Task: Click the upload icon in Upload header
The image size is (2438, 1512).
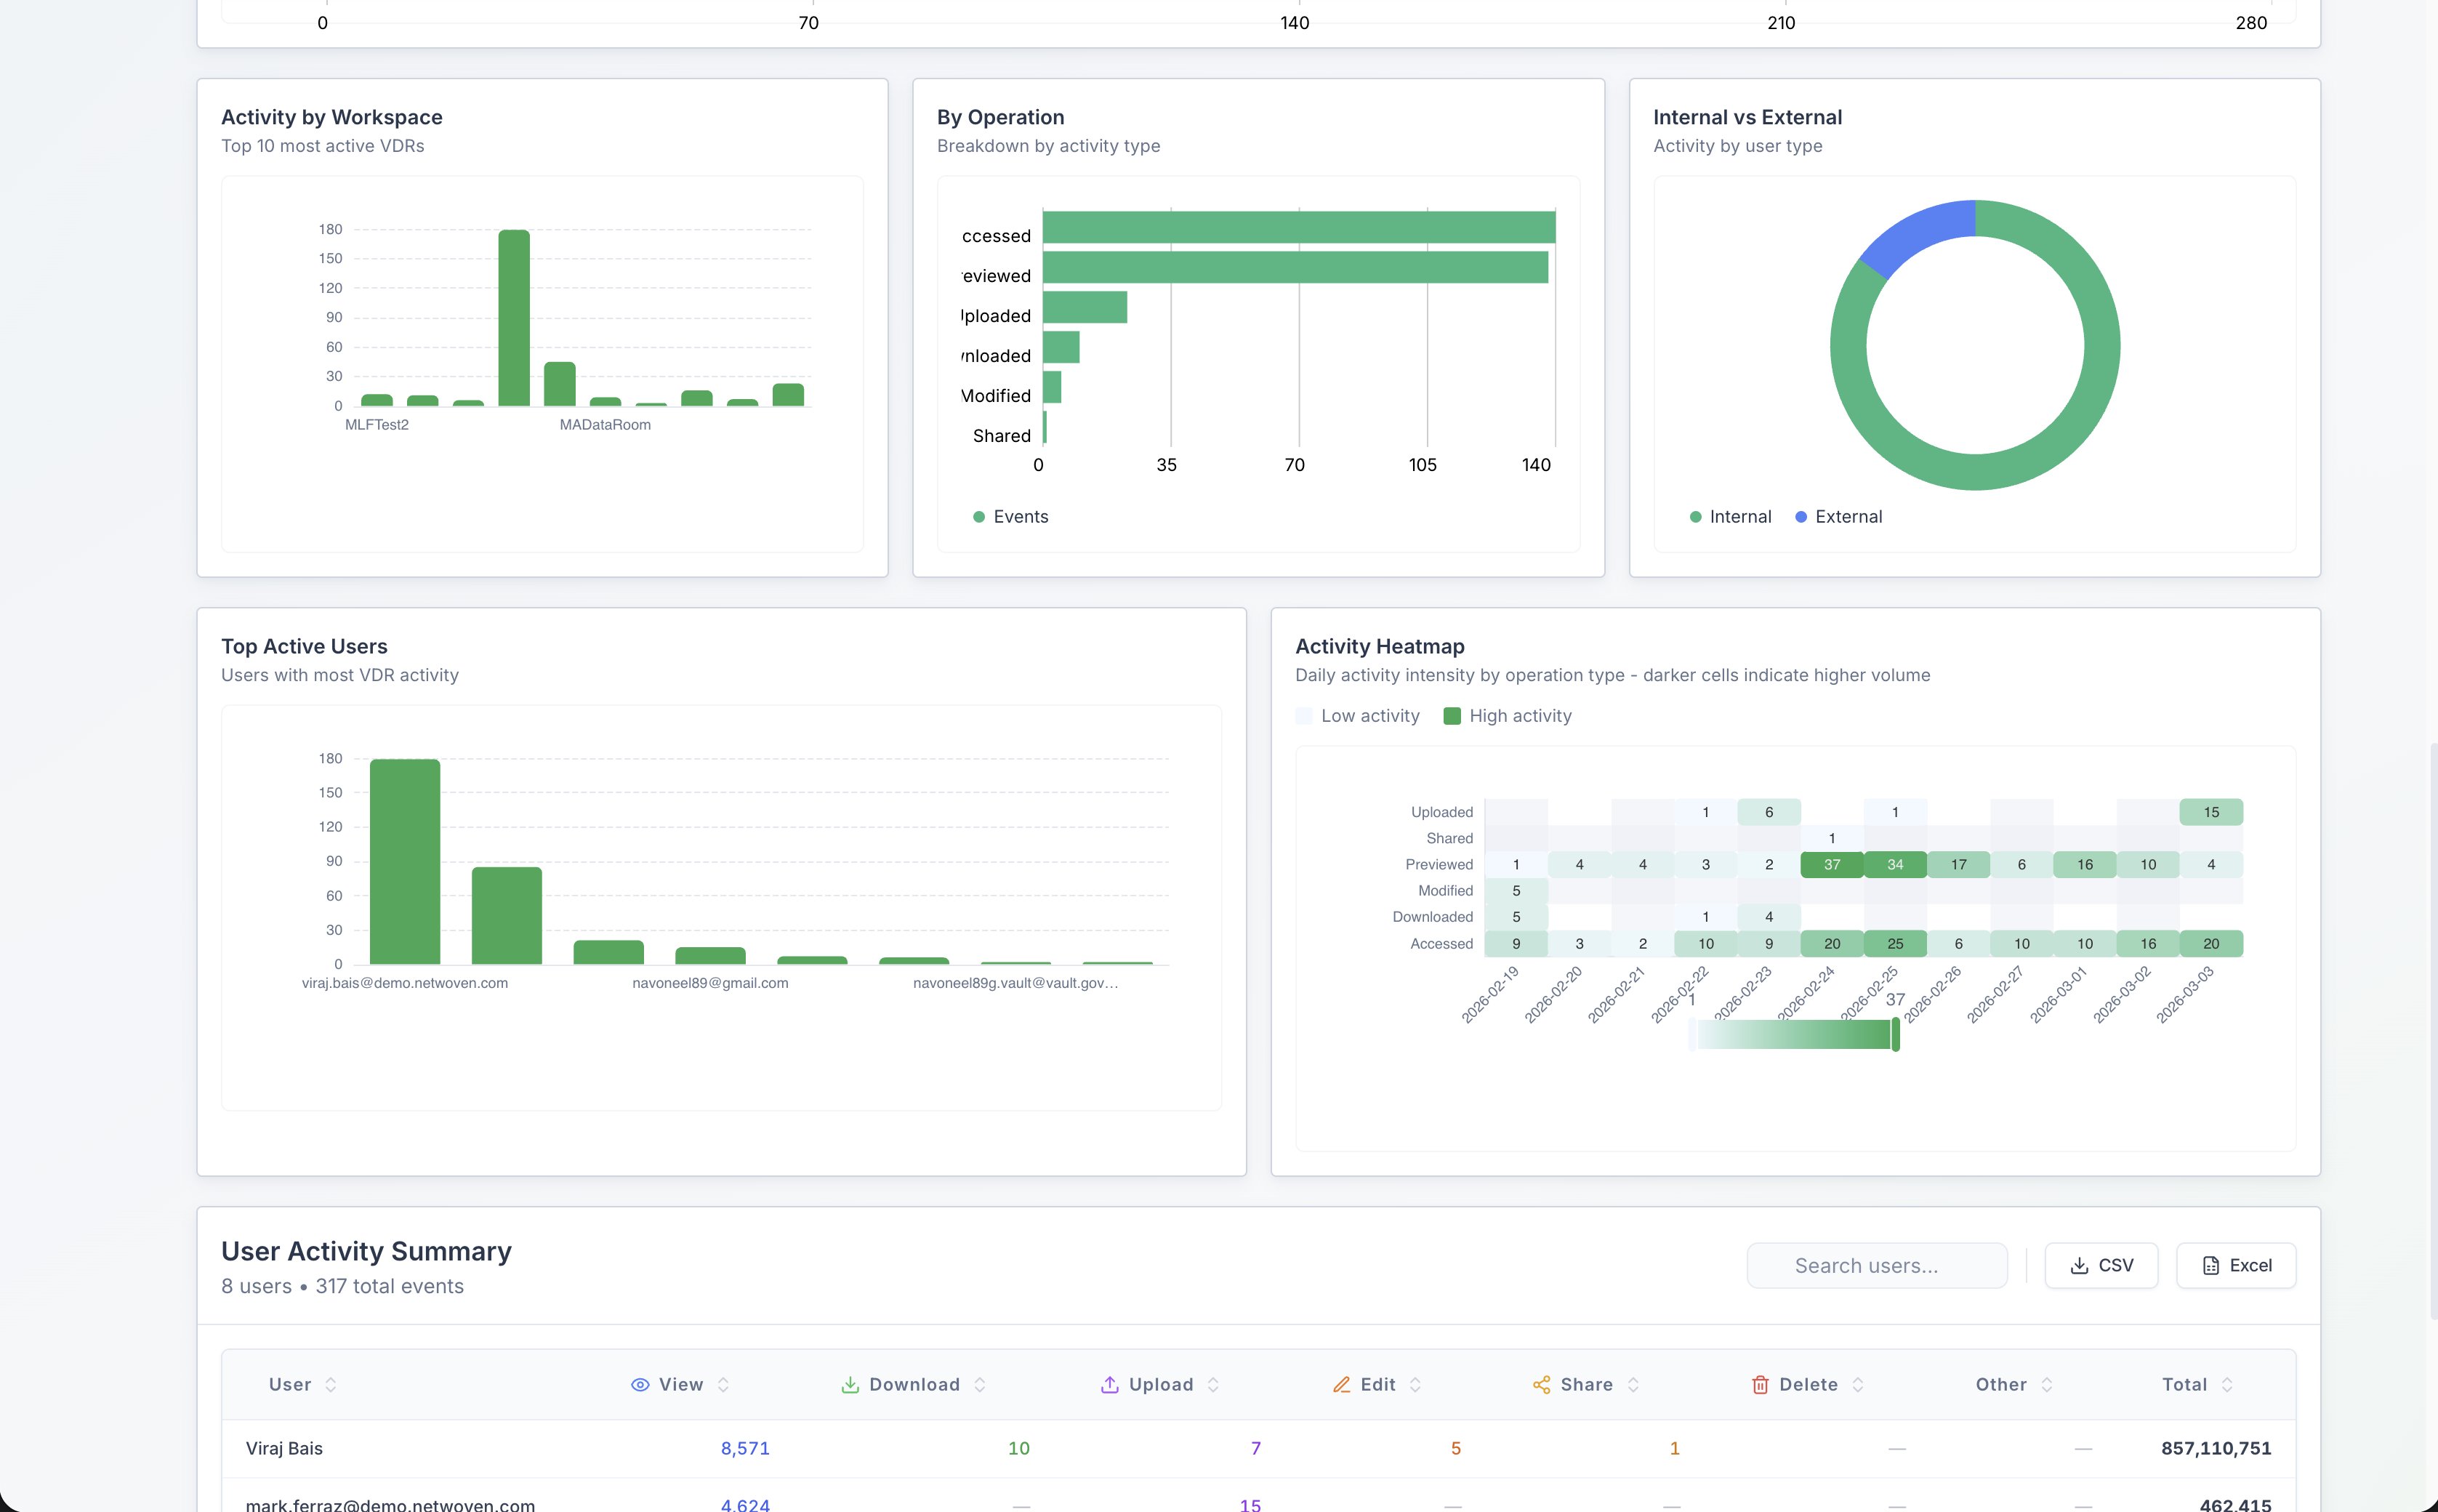Action: coord(1110,1384)
